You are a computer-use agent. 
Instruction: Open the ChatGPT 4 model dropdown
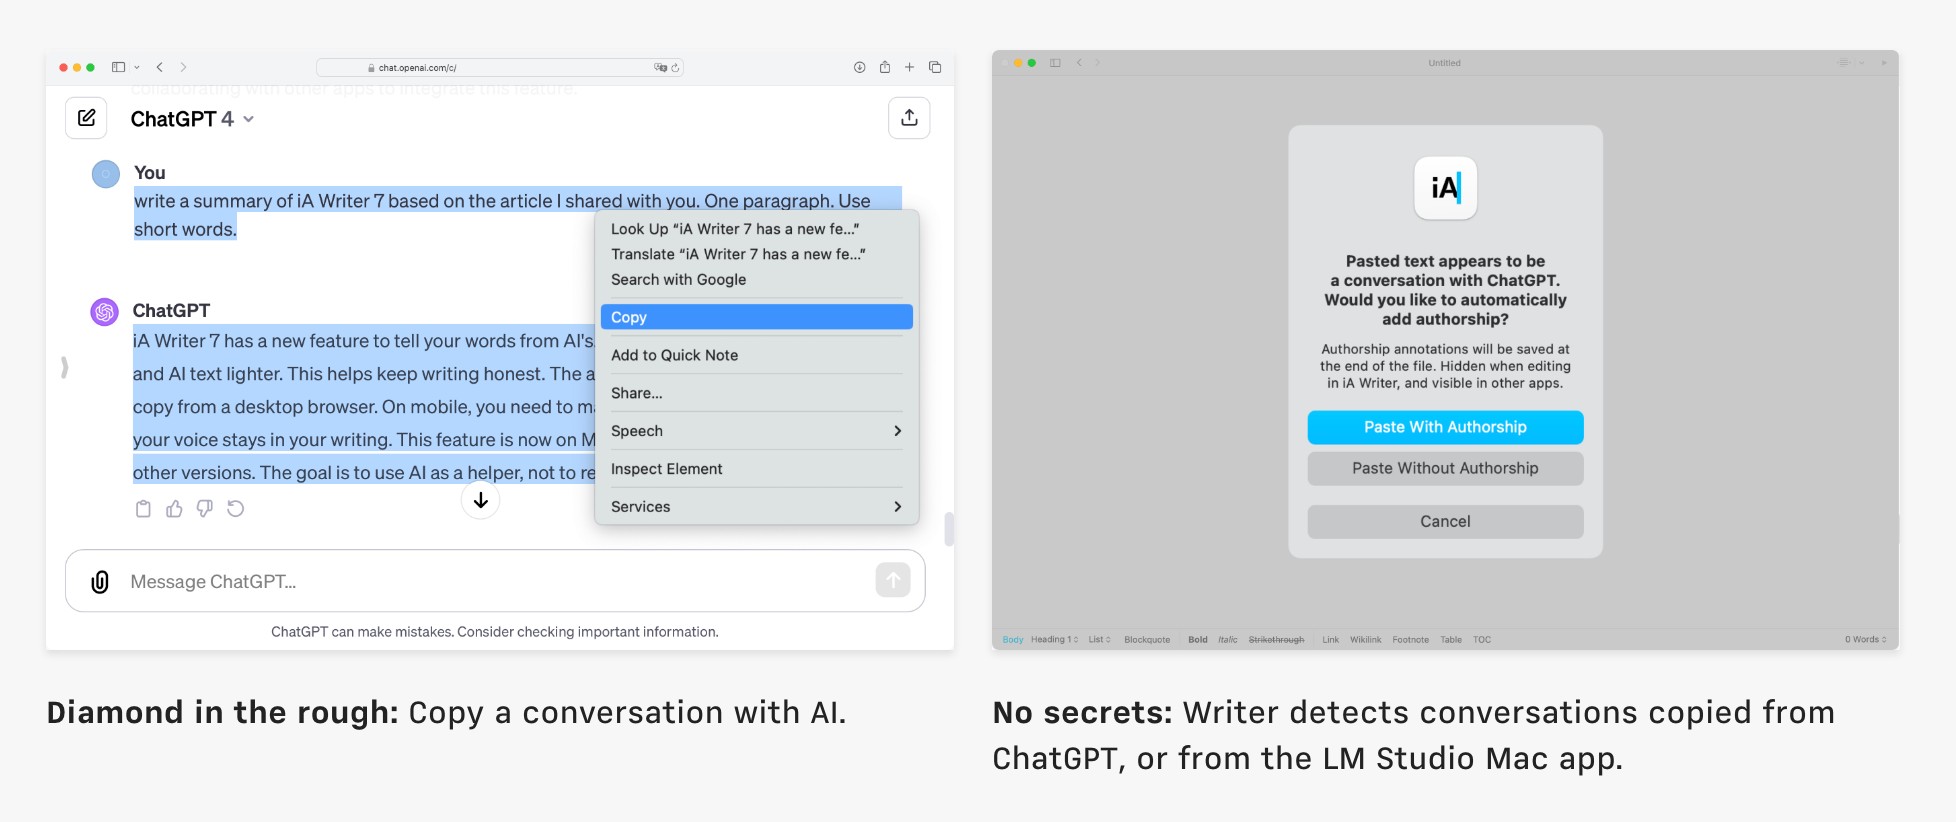pos(192,119)
